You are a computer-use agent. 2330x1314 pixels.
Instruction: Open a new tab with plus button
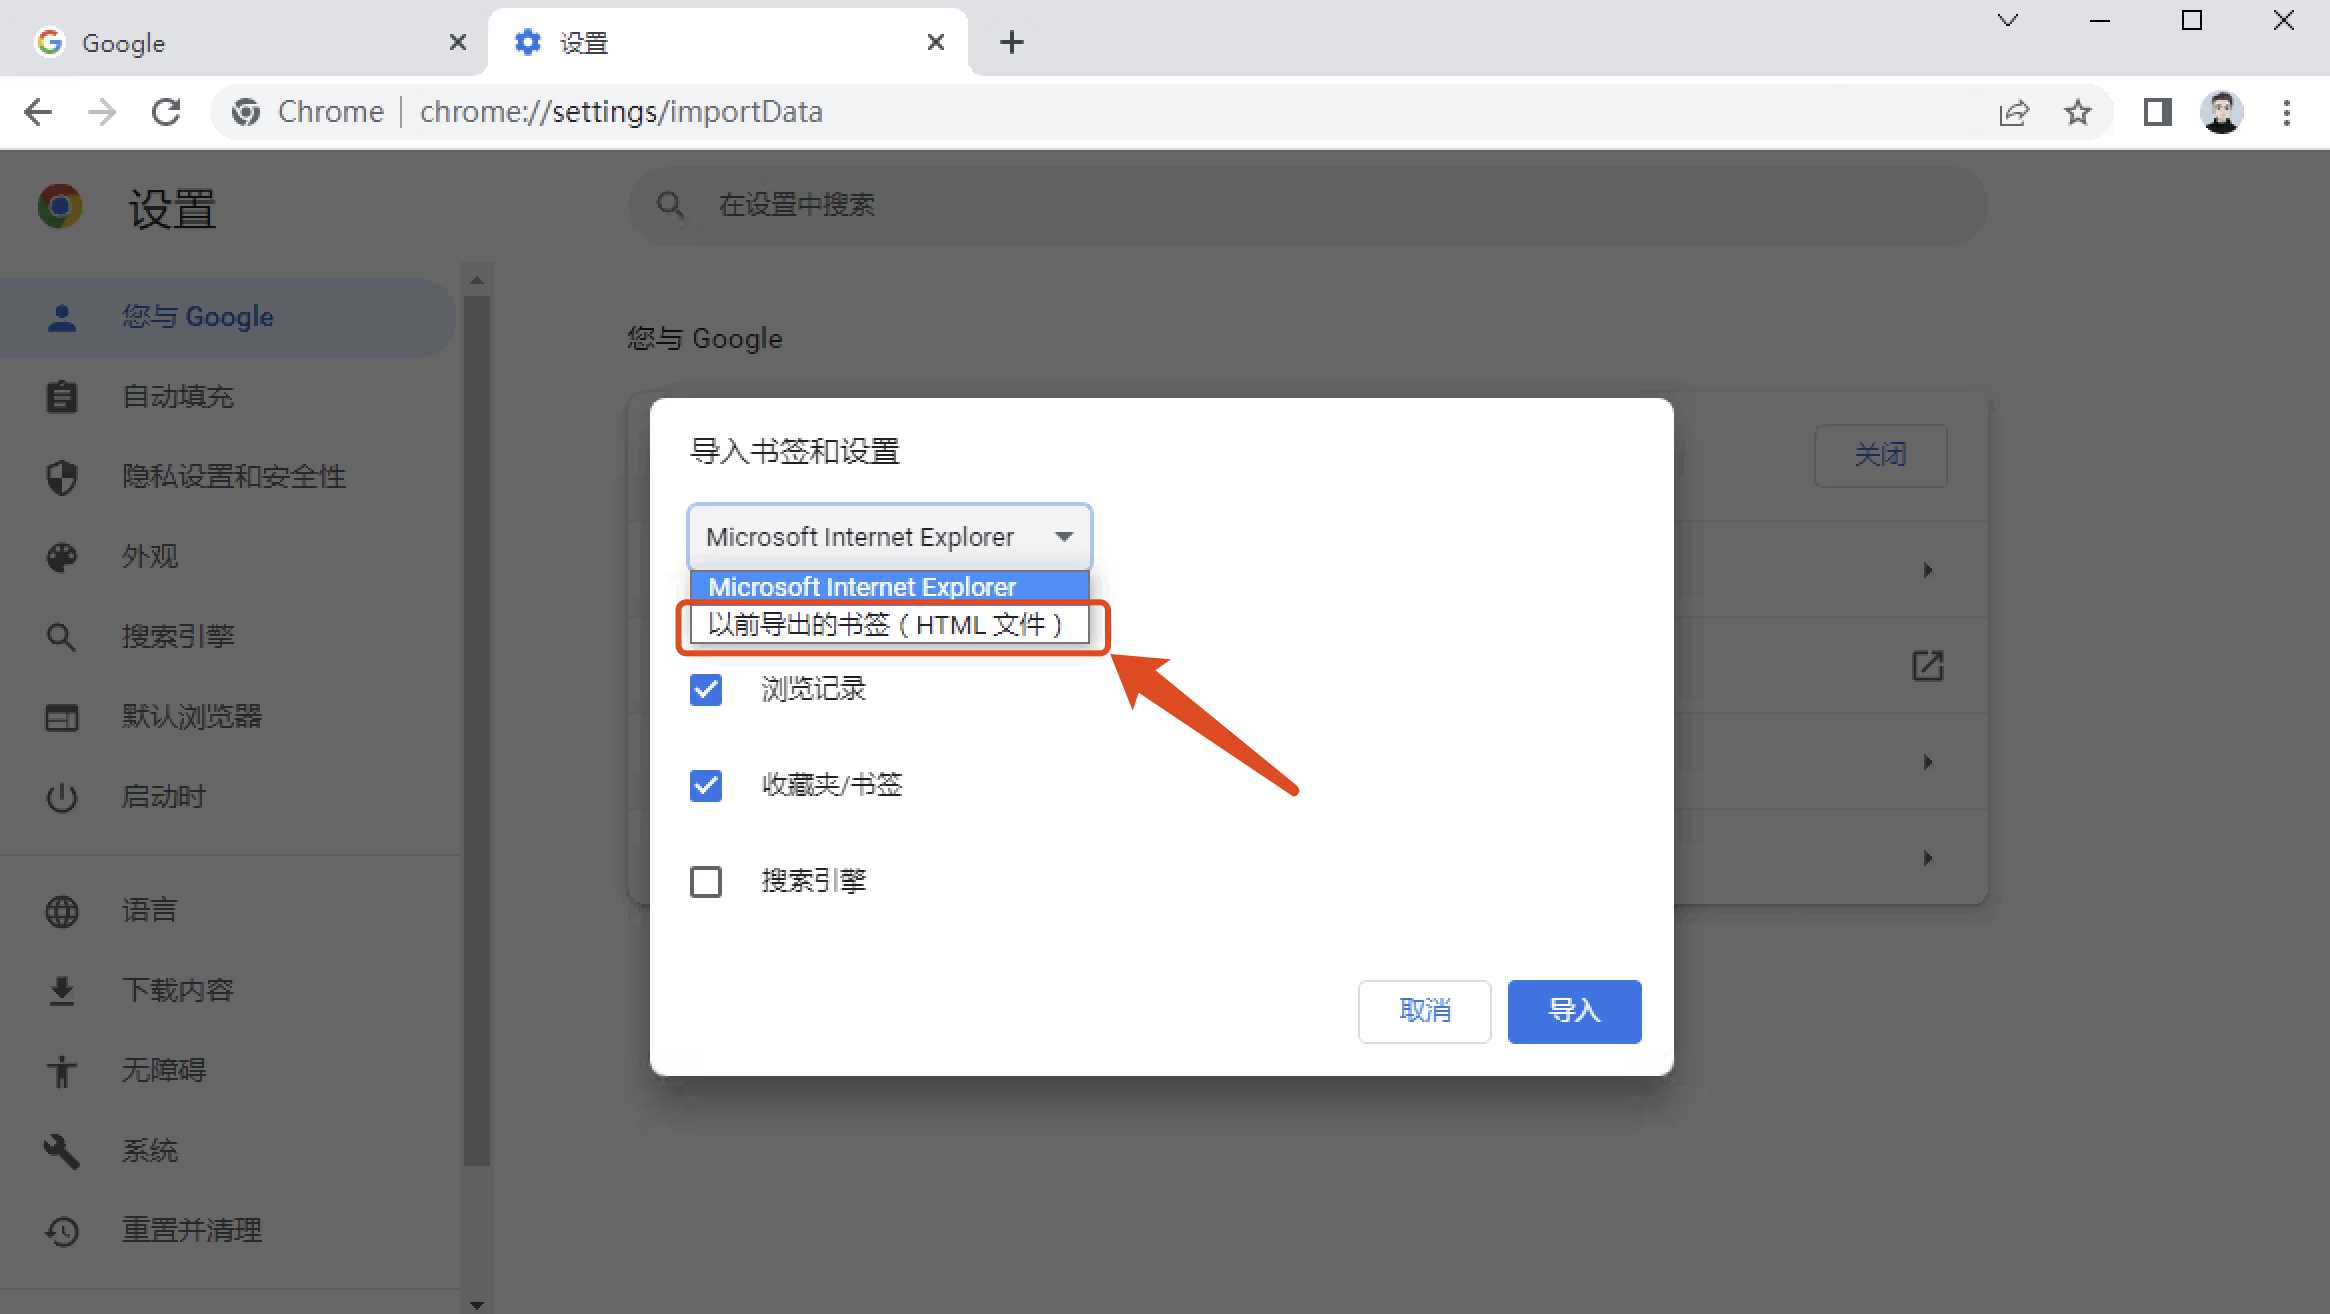pyautogui.click(x=1012, y=42)
